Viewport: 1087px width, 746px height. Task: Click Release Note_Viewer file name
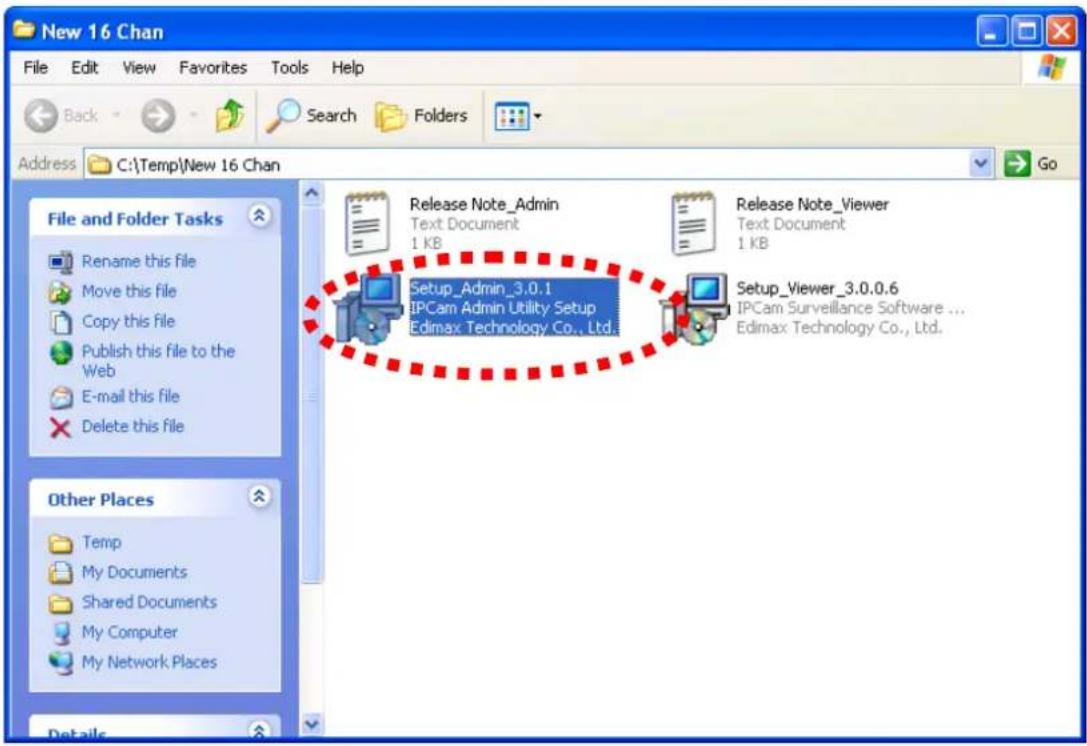point(812,205)
